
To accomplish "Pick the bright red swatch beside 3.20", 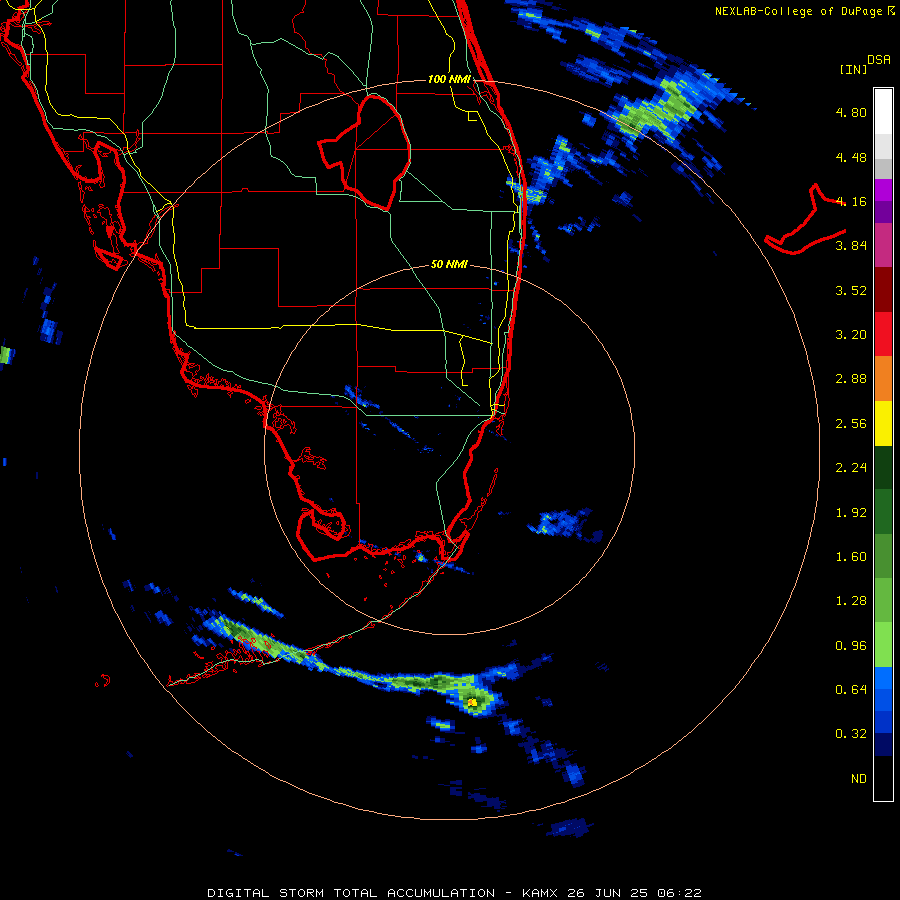I will [883, 334].
